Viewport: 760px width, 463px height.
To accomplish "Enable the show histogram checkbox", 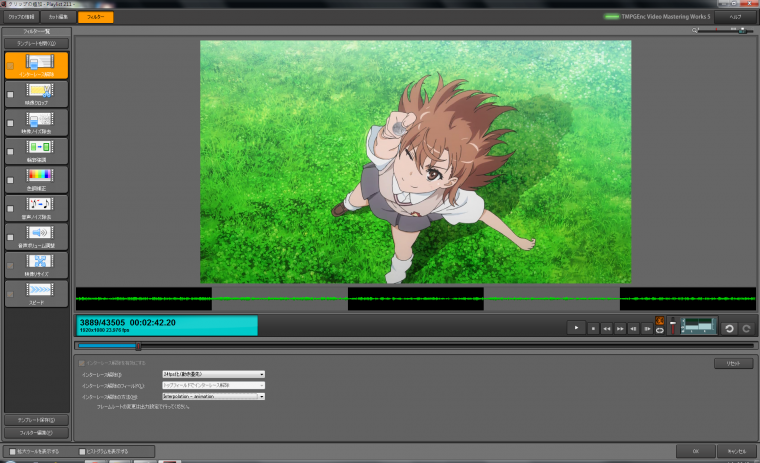I will pos(82,452).
